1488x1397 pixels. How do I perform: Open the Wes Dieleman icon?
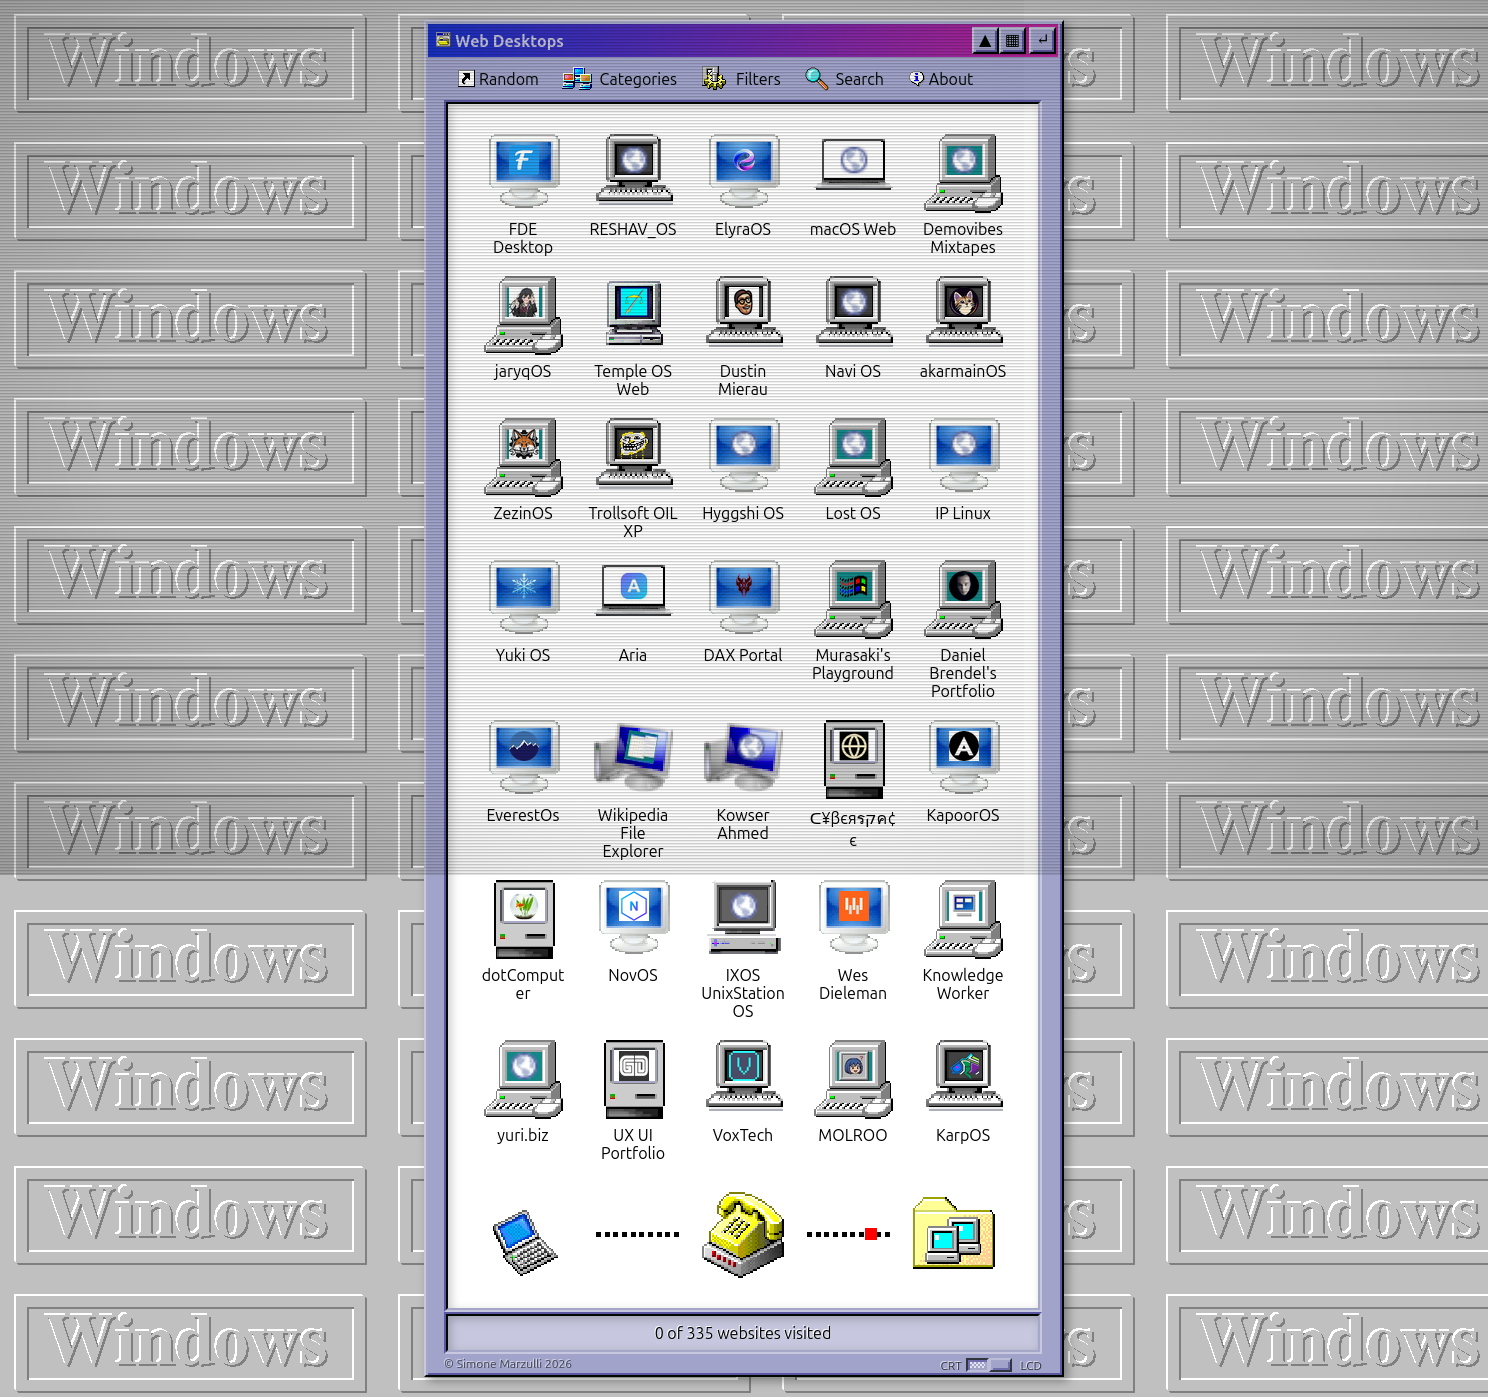pos(853,918)
